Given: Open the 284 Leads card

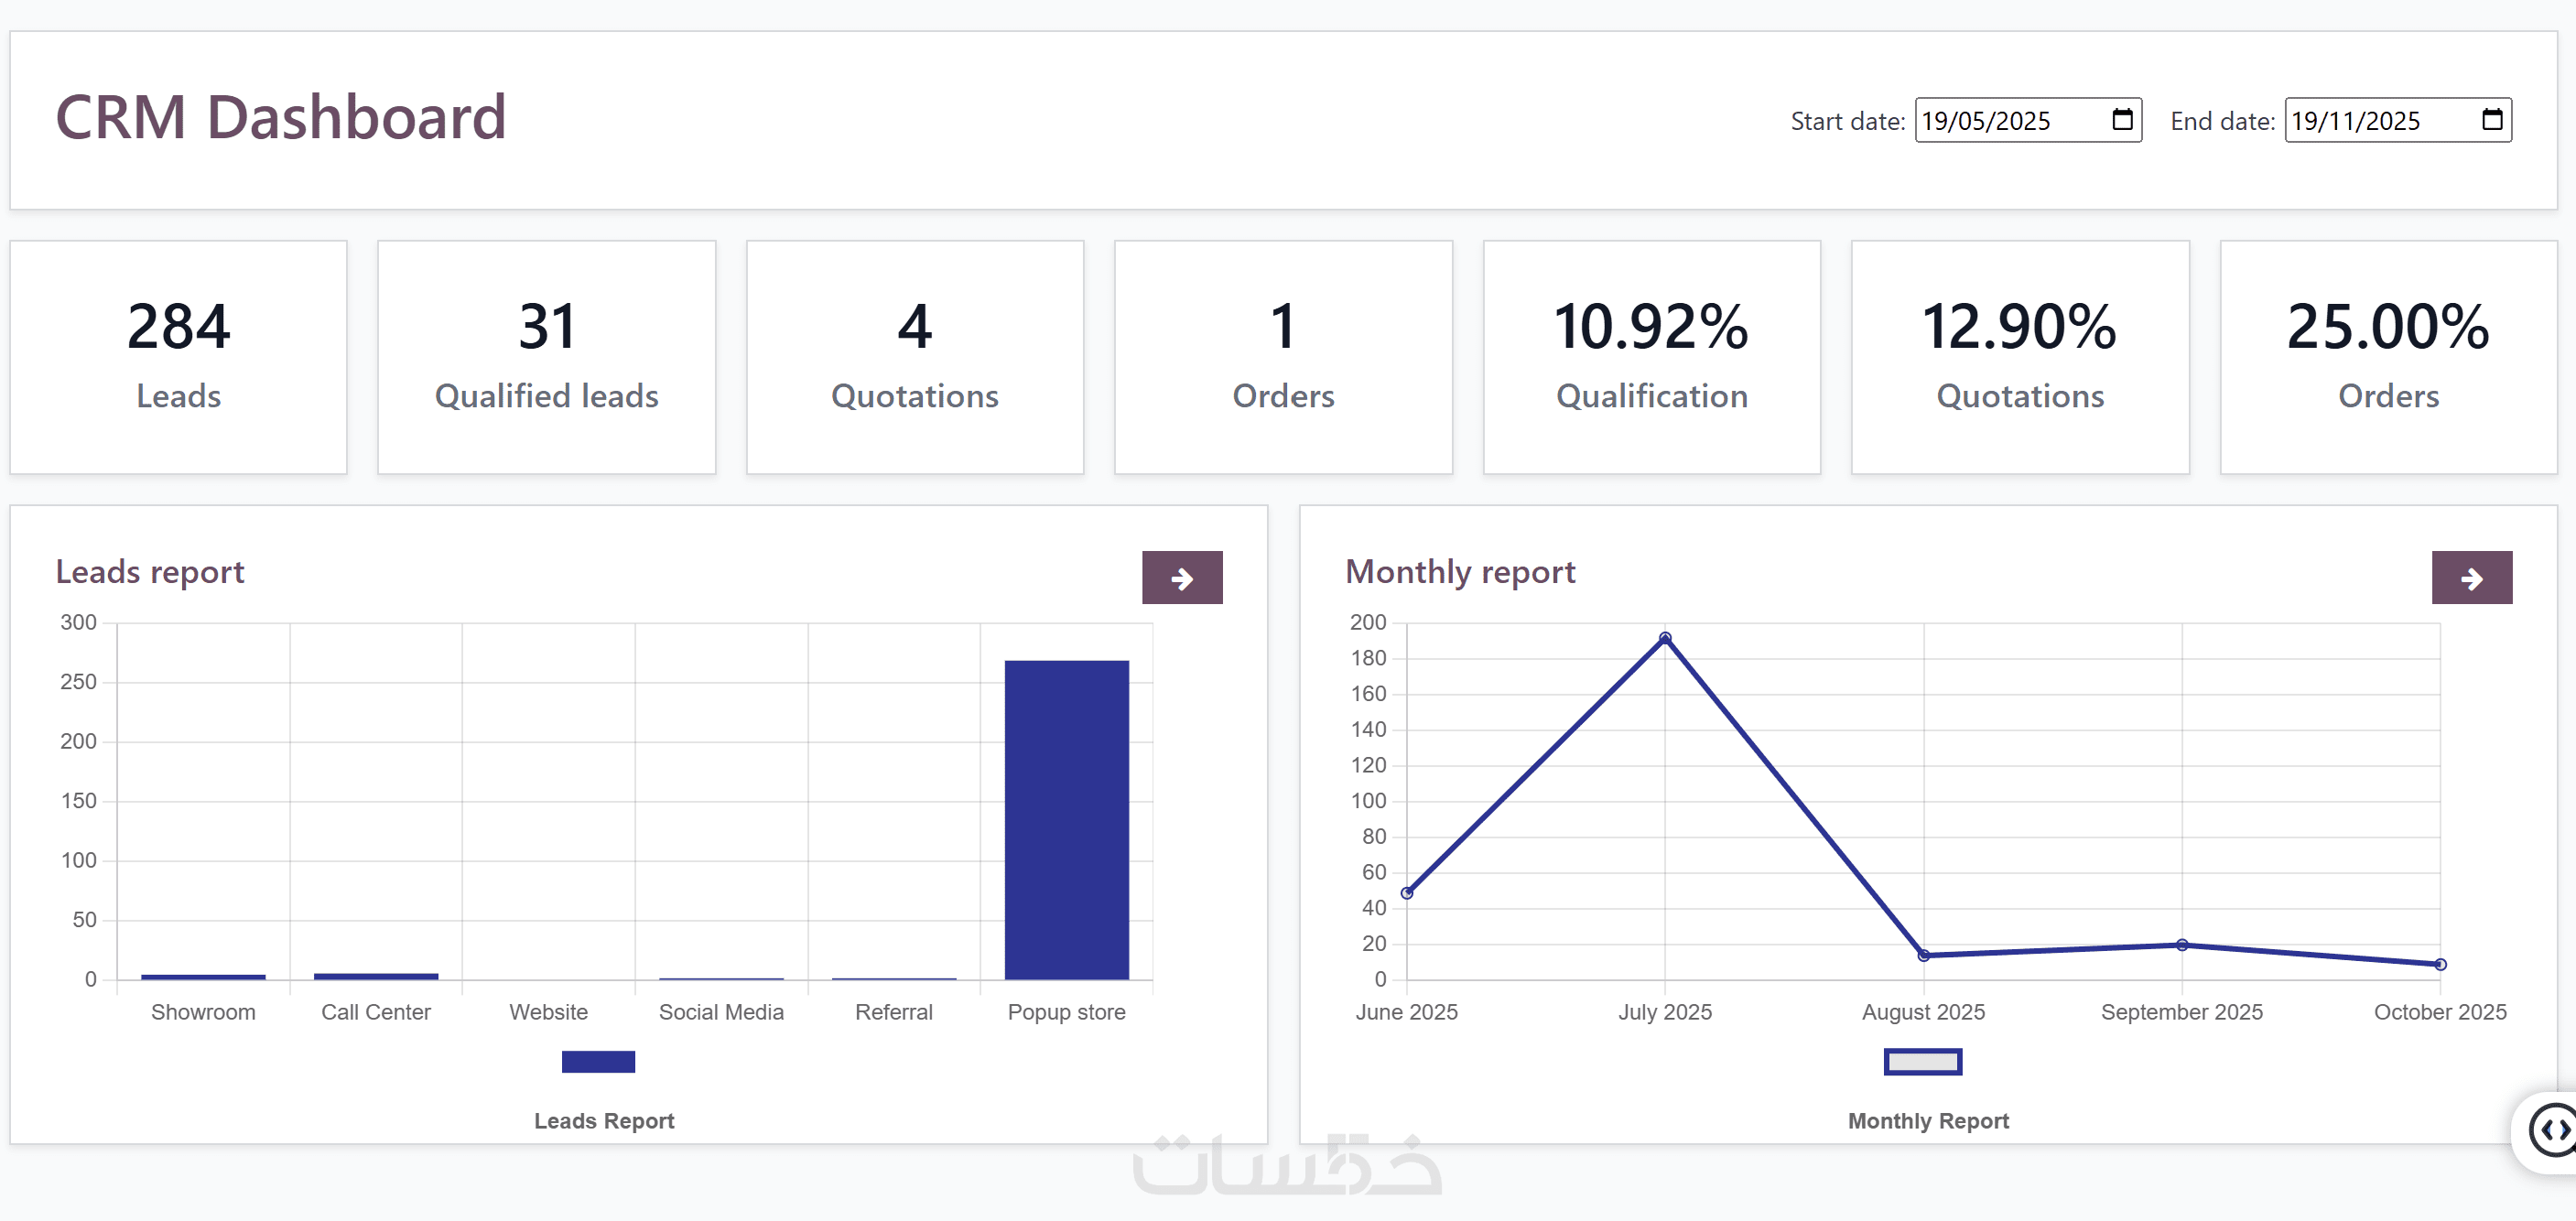Looking at the screenshot, I should click(x=179, y=356).
